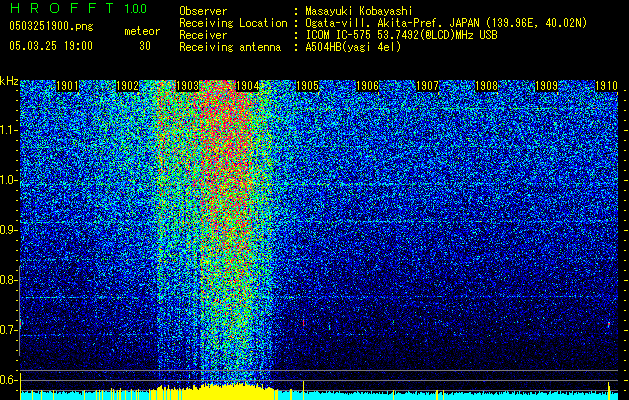Click the meteor count value 30
The width and height of the screenshot is (629, 400).
point(145,46)
